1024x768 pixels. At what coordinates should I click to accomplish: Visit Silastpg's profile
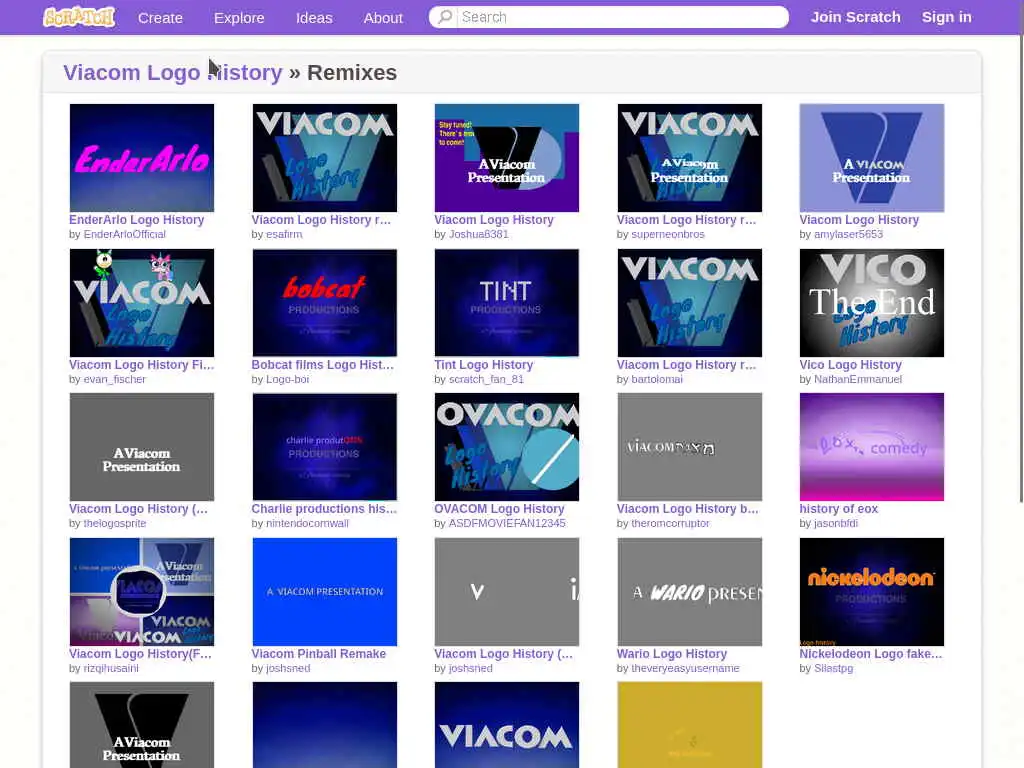(833, 669)
